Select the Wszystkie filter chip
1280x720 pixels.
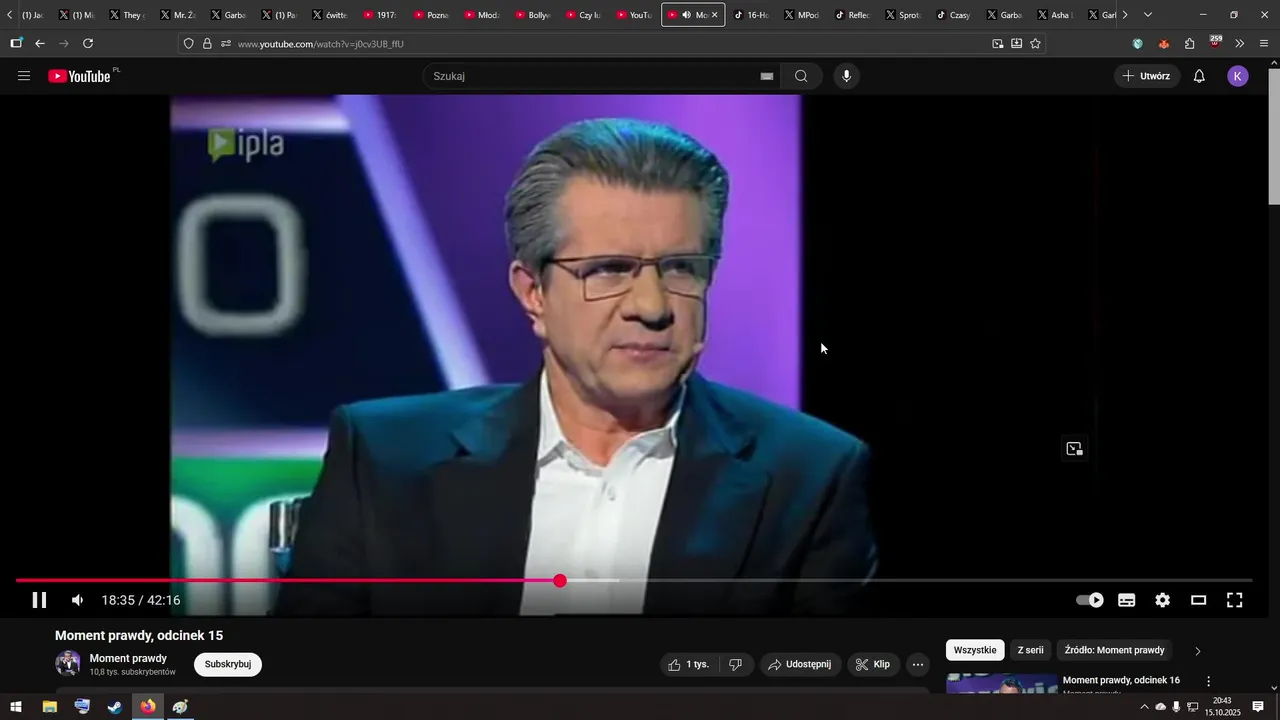click(975, 650)
